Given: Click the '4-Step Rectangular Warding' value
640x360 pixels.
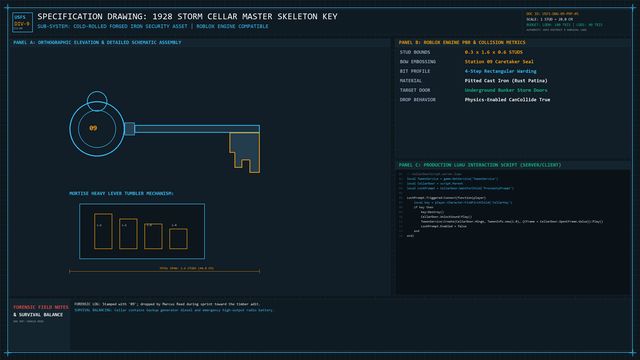Looking at the screenshot, I should 500,71.
